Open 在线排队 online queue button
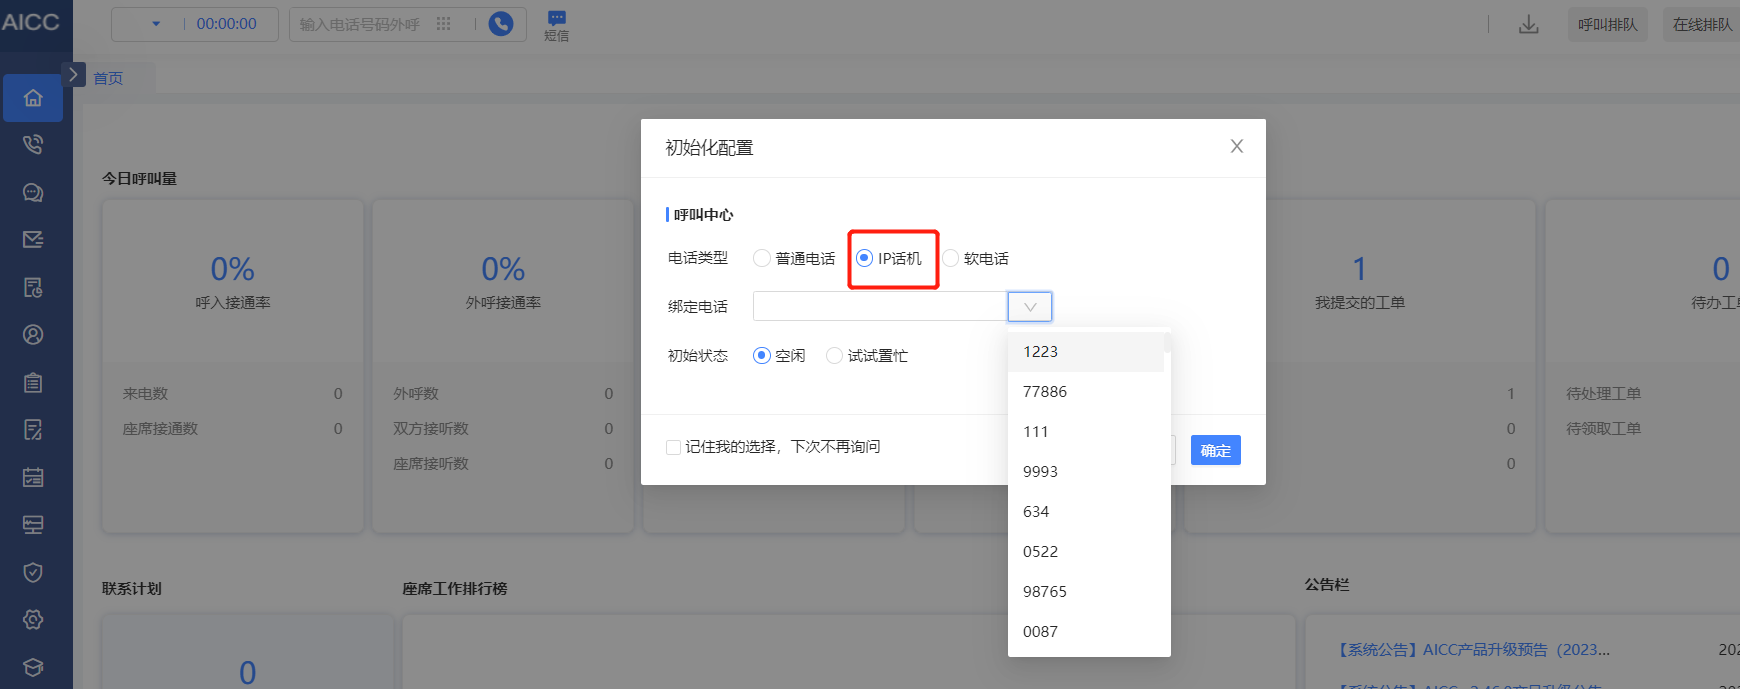1740x689 pixels. 1702,25
